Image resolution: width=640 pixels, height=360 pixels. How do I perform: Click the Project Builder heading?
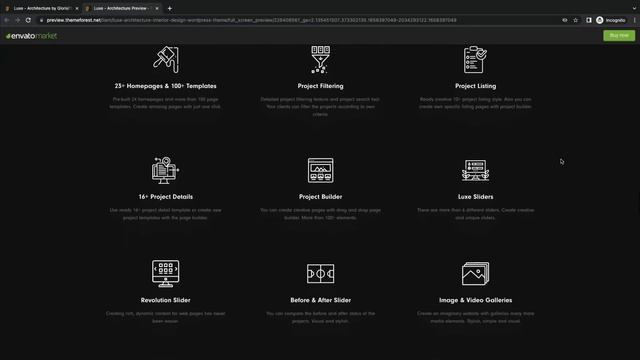click(x=320, y=196)
